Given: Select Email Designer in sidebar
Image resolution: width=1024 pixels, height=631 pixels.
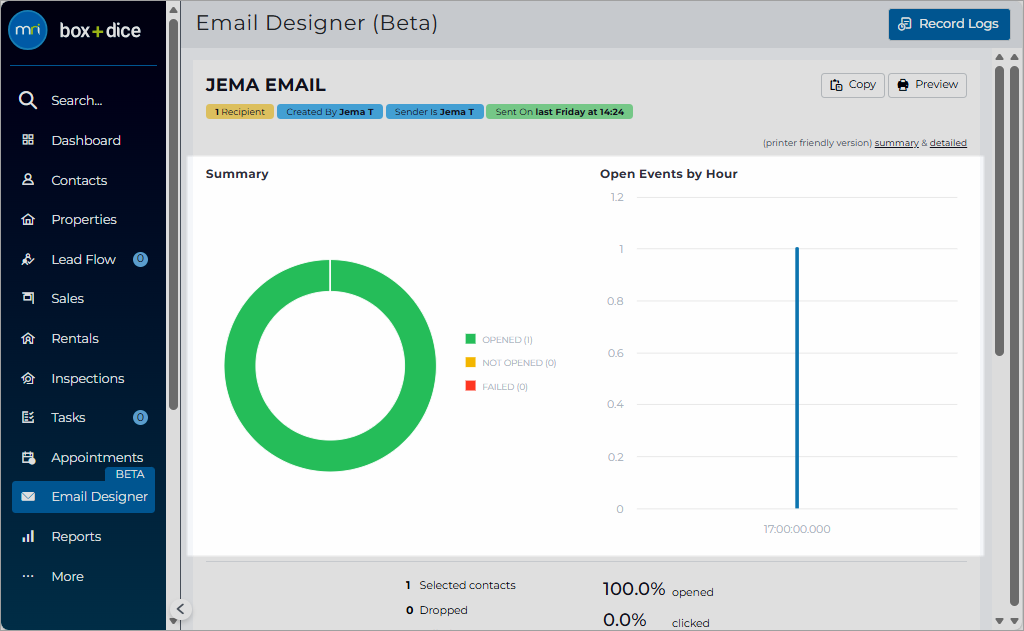Looking at the screenshot, I should point(84,496).
